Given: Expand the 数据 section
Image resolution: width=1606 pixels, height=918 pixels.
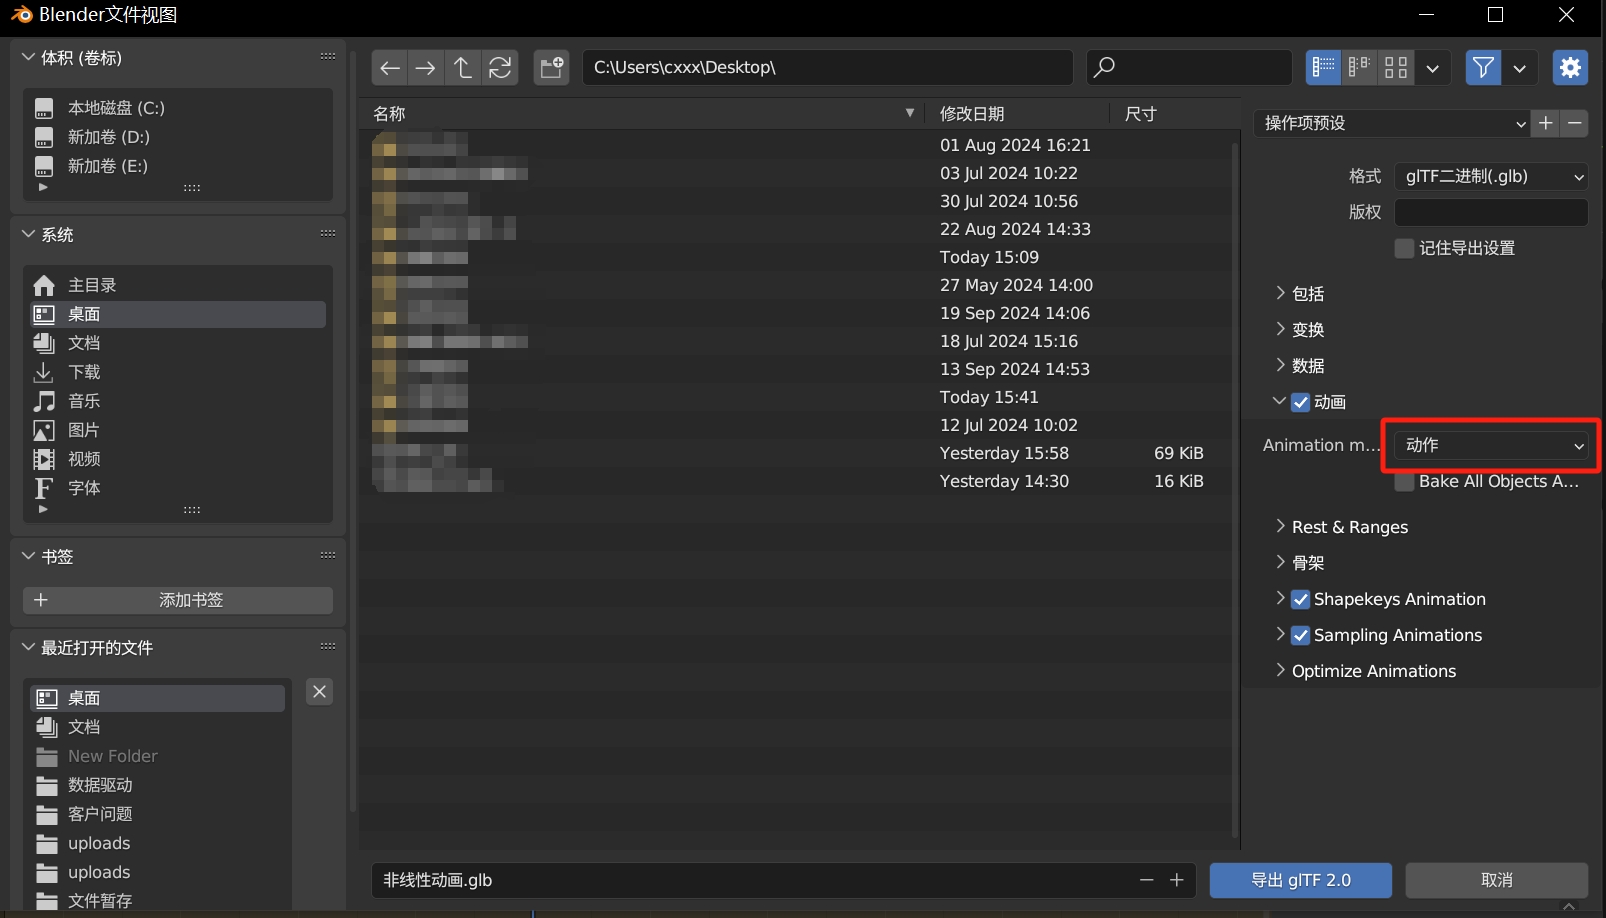Looking at the screenshot, I should coord(1280,365).
